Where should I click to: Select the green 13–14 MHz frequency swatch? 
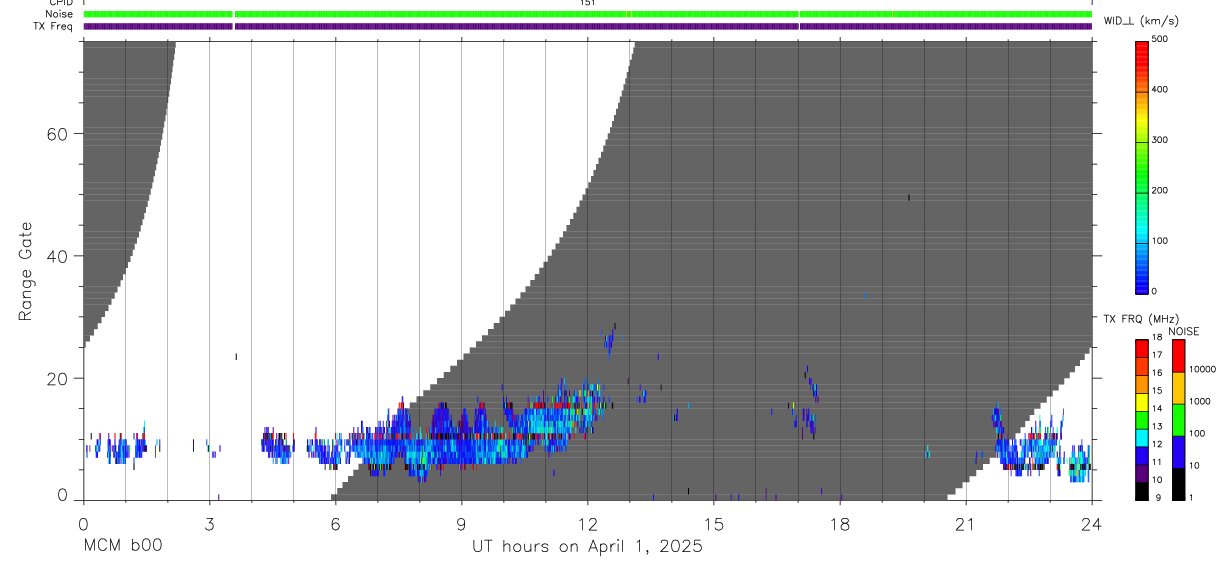(1142, 420)
